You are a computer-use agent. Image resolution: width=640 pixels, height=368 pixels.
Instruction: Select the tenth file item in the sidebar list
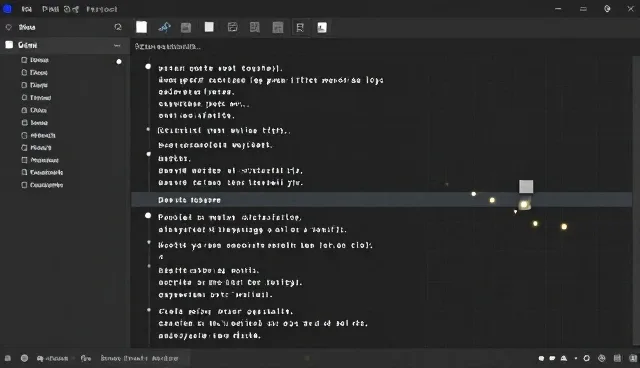(42, 173)
